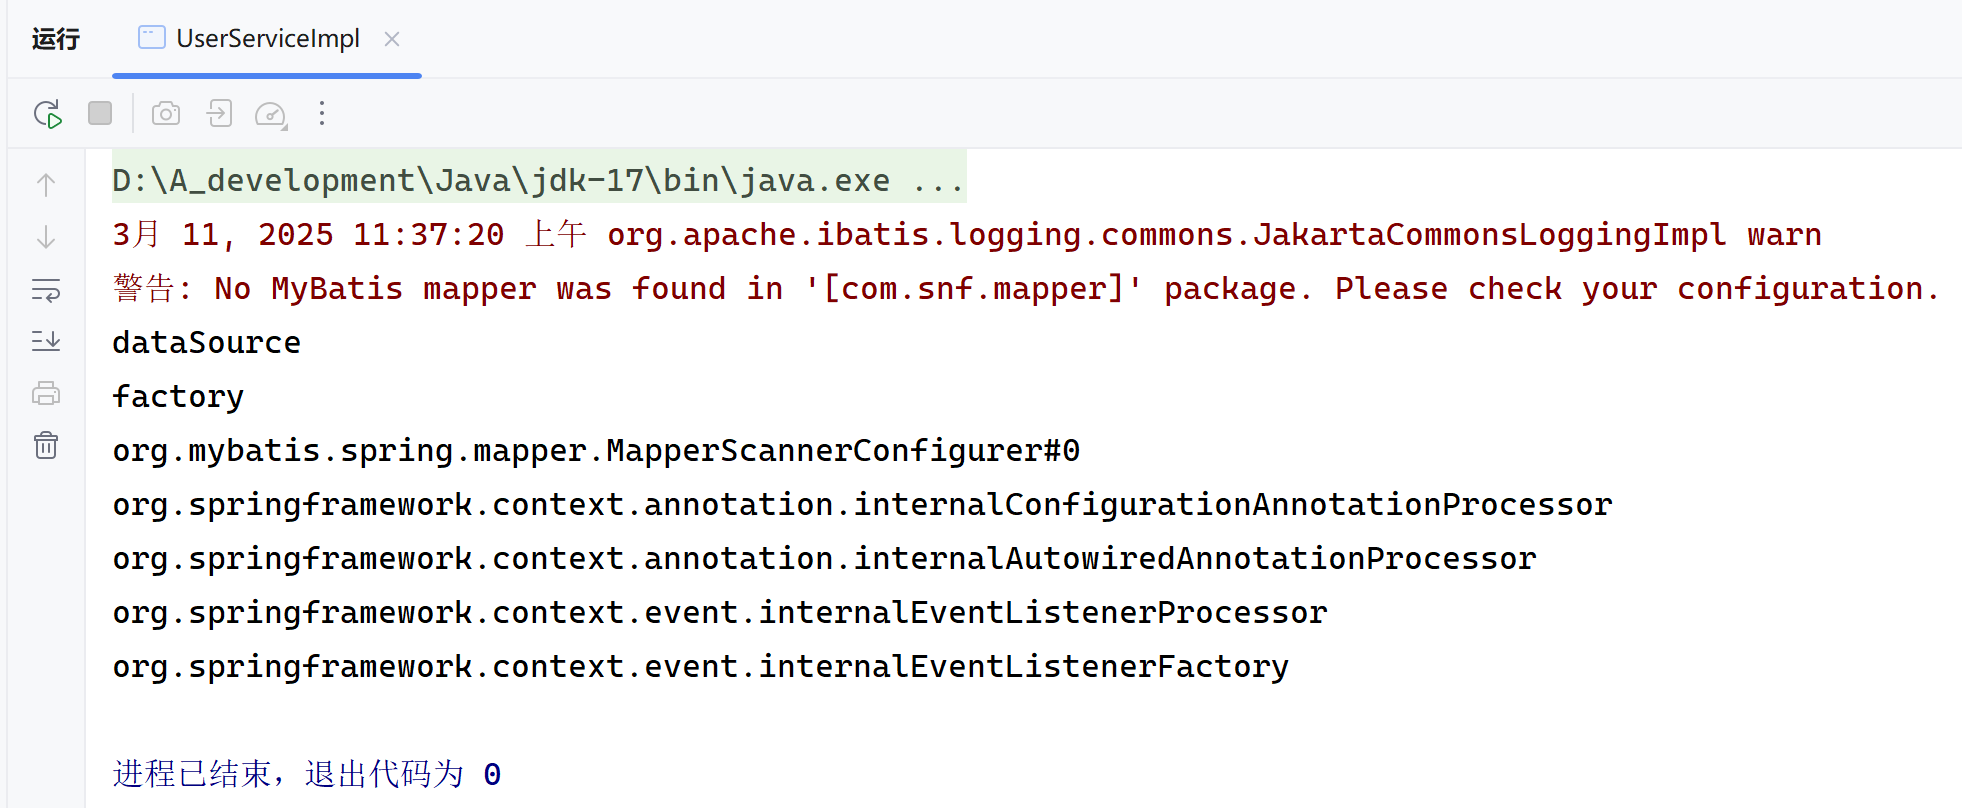The image size is (1962, 808).
Task: Click the JakartaCommonsLoggingImpl warn log line
Action: 967,234
